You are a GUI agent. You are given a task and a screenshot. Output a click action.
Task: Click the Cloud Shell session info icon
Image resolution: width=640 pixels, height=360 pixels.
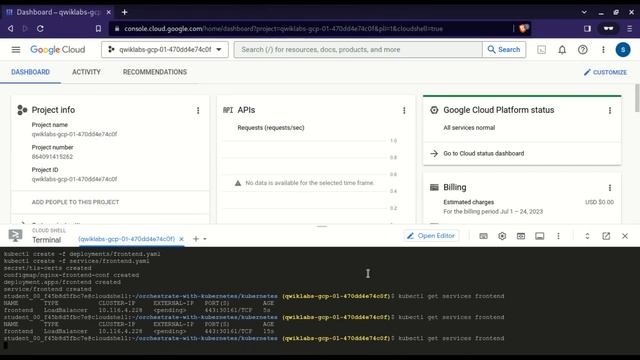(540, 236)
